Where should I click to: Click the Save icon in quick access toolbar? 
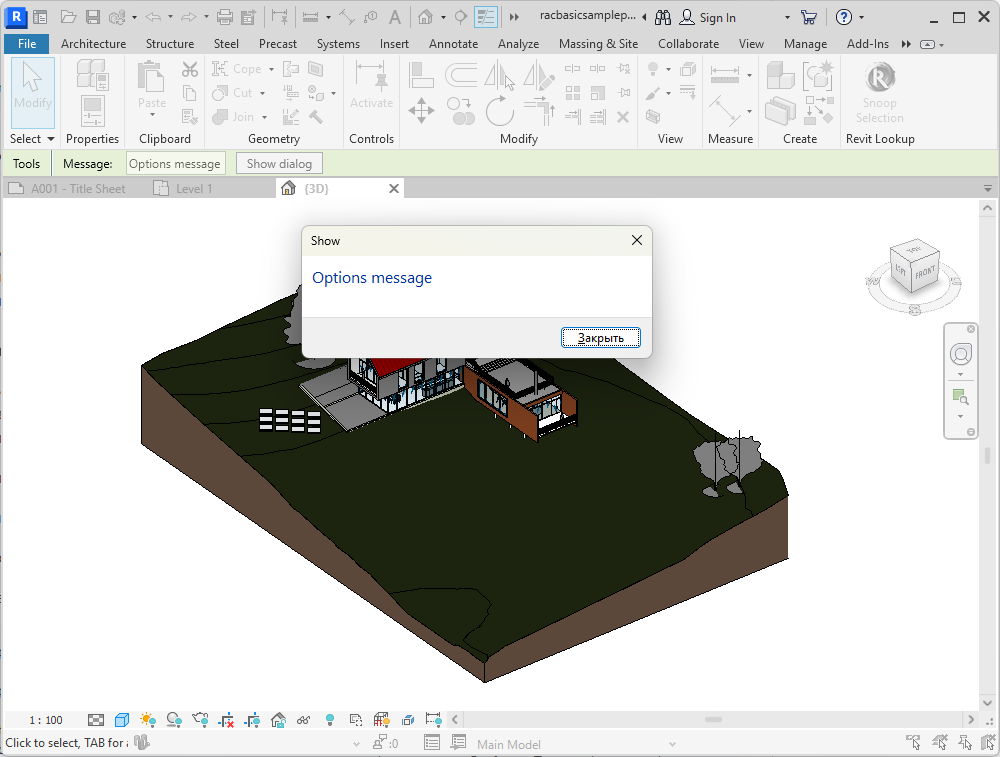coord(93,17)
